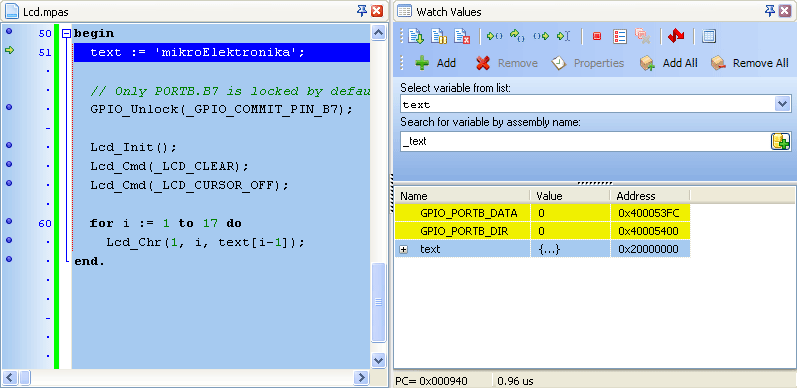Click the current execution arrow at line 51
The width and height of the screenshot is (797, 388).
(9, 50)
